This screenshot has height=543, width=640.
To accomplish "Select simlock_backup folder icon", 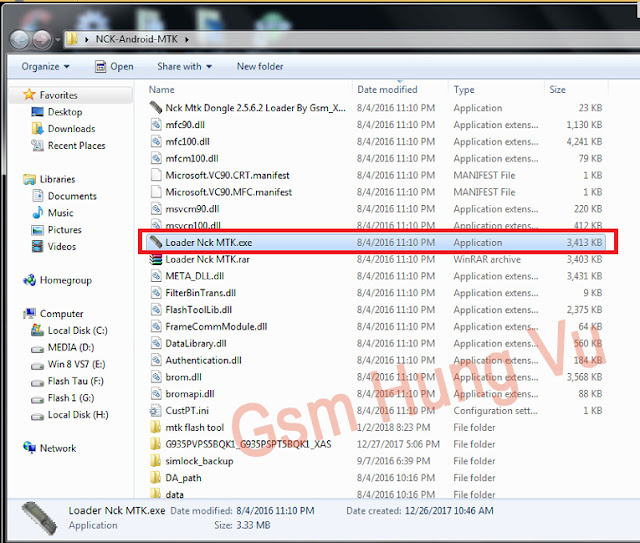I will (156, 461).
